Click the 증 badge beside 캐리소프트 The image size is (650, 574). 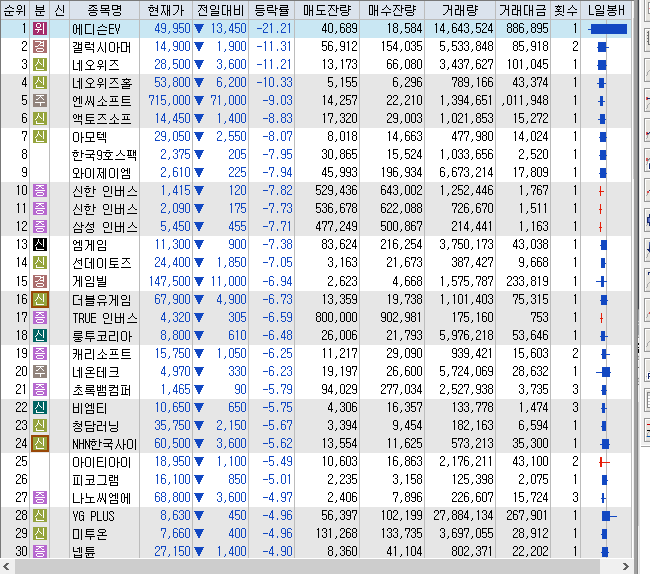tap(40, 354)
